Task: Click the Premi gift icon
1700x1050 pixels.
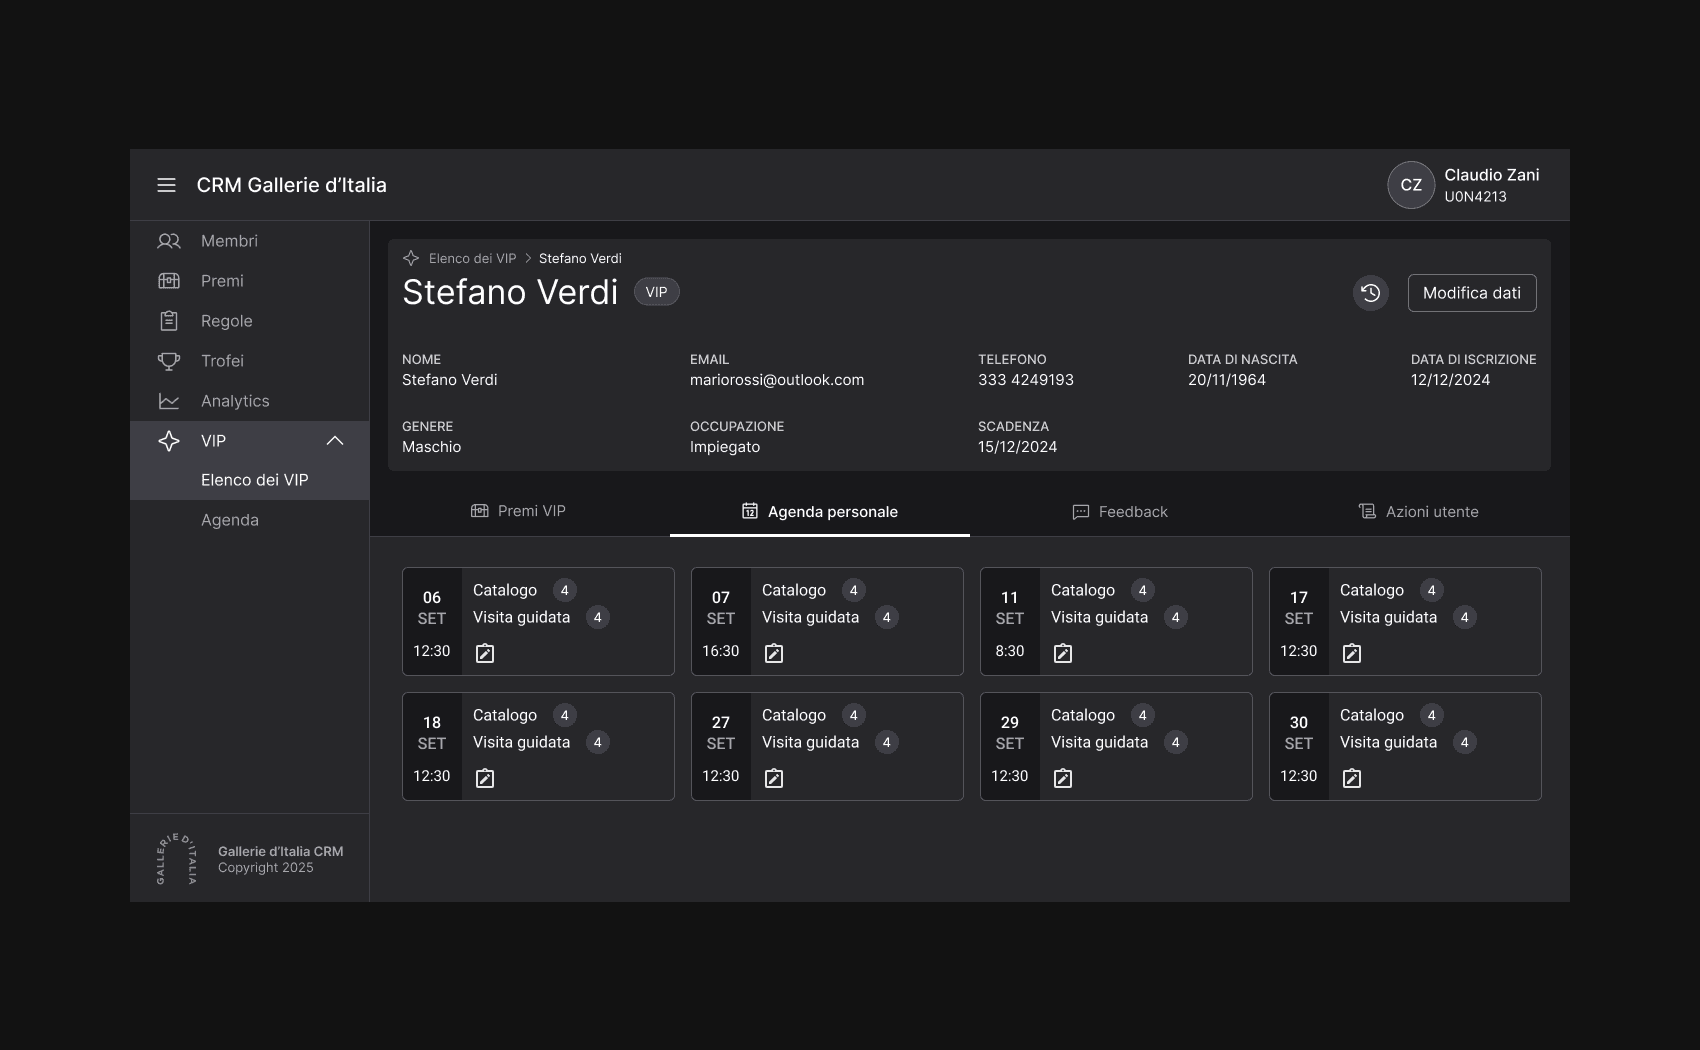Action: tap(169, 281)
